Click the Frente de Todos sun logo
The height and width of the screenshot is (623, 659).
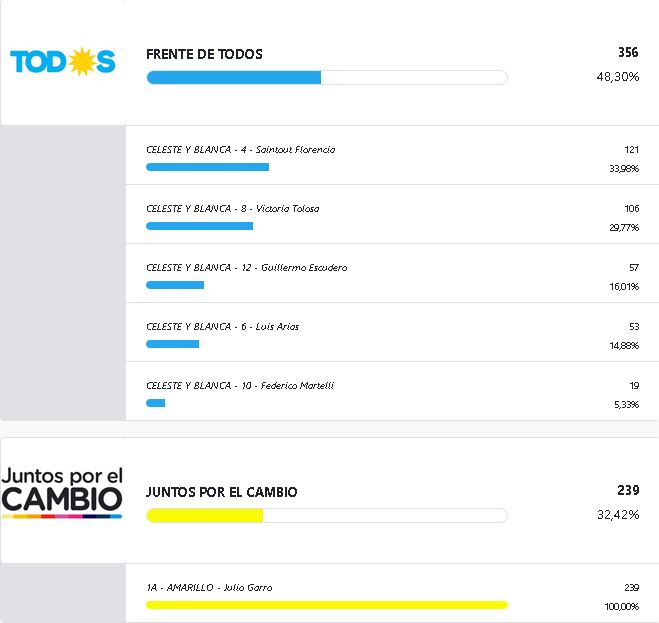(x=62, y=62)
